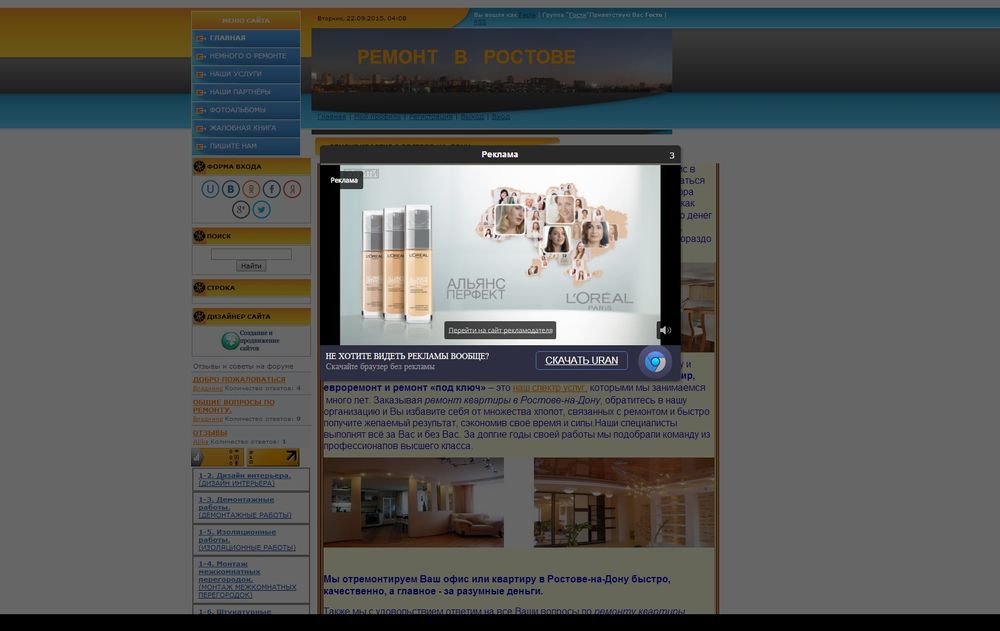The width and height of the screenshot is (1000, 631).
Task: Click the СТРОКА block header
Action: [x=251, y=288]
